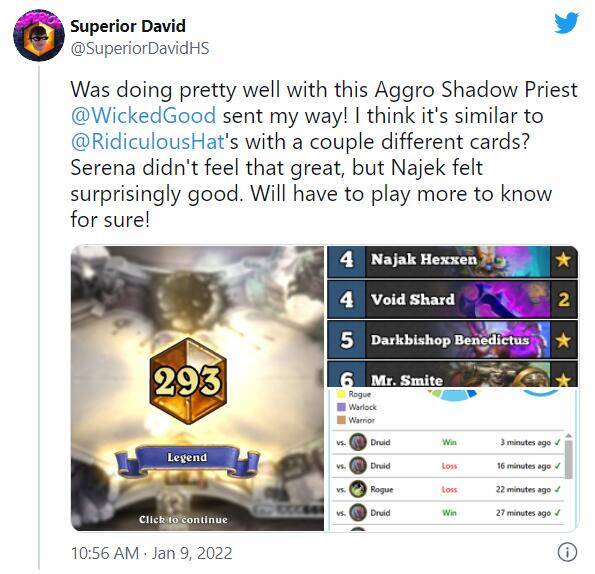Click the Click to continue text
Viewport: 595px width, 574px height.
[183, 519]
